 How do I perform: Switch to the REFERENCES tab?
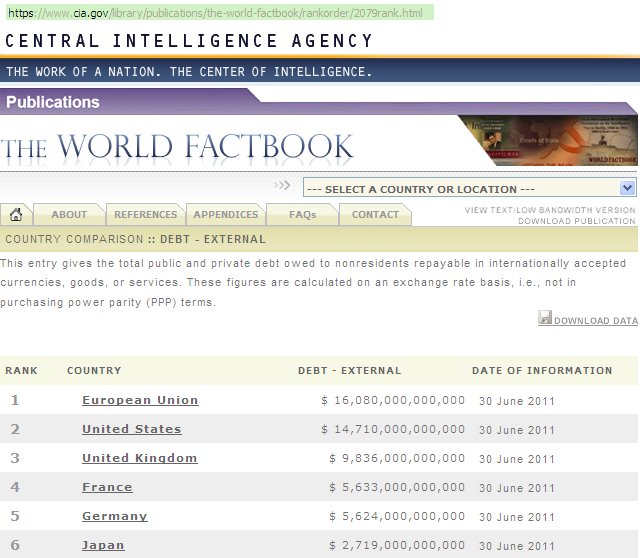[x=146, y=214]
